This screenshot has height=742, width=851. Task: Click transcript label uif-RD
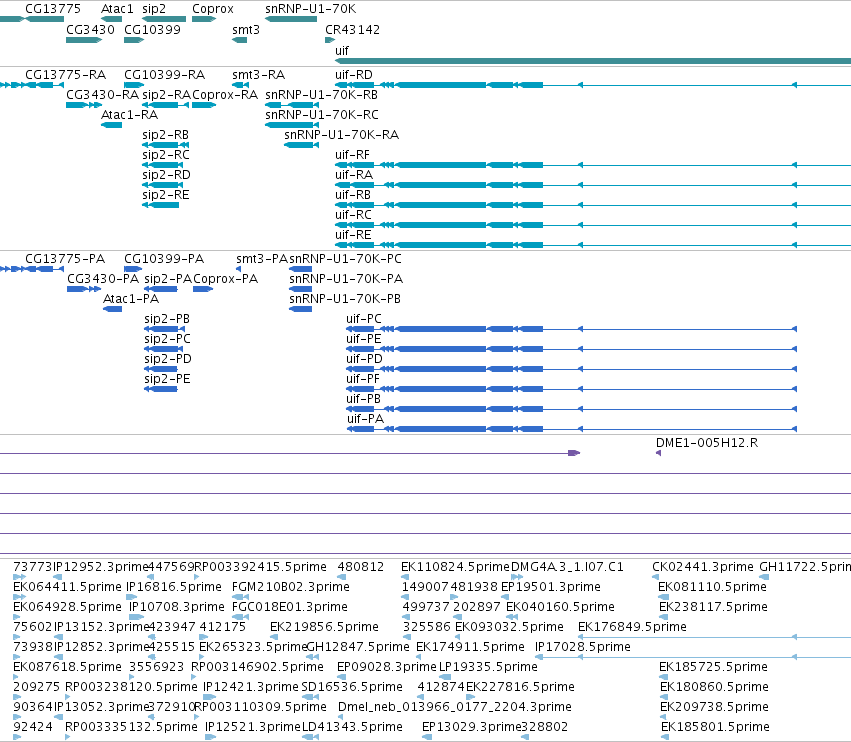[354, 74]
